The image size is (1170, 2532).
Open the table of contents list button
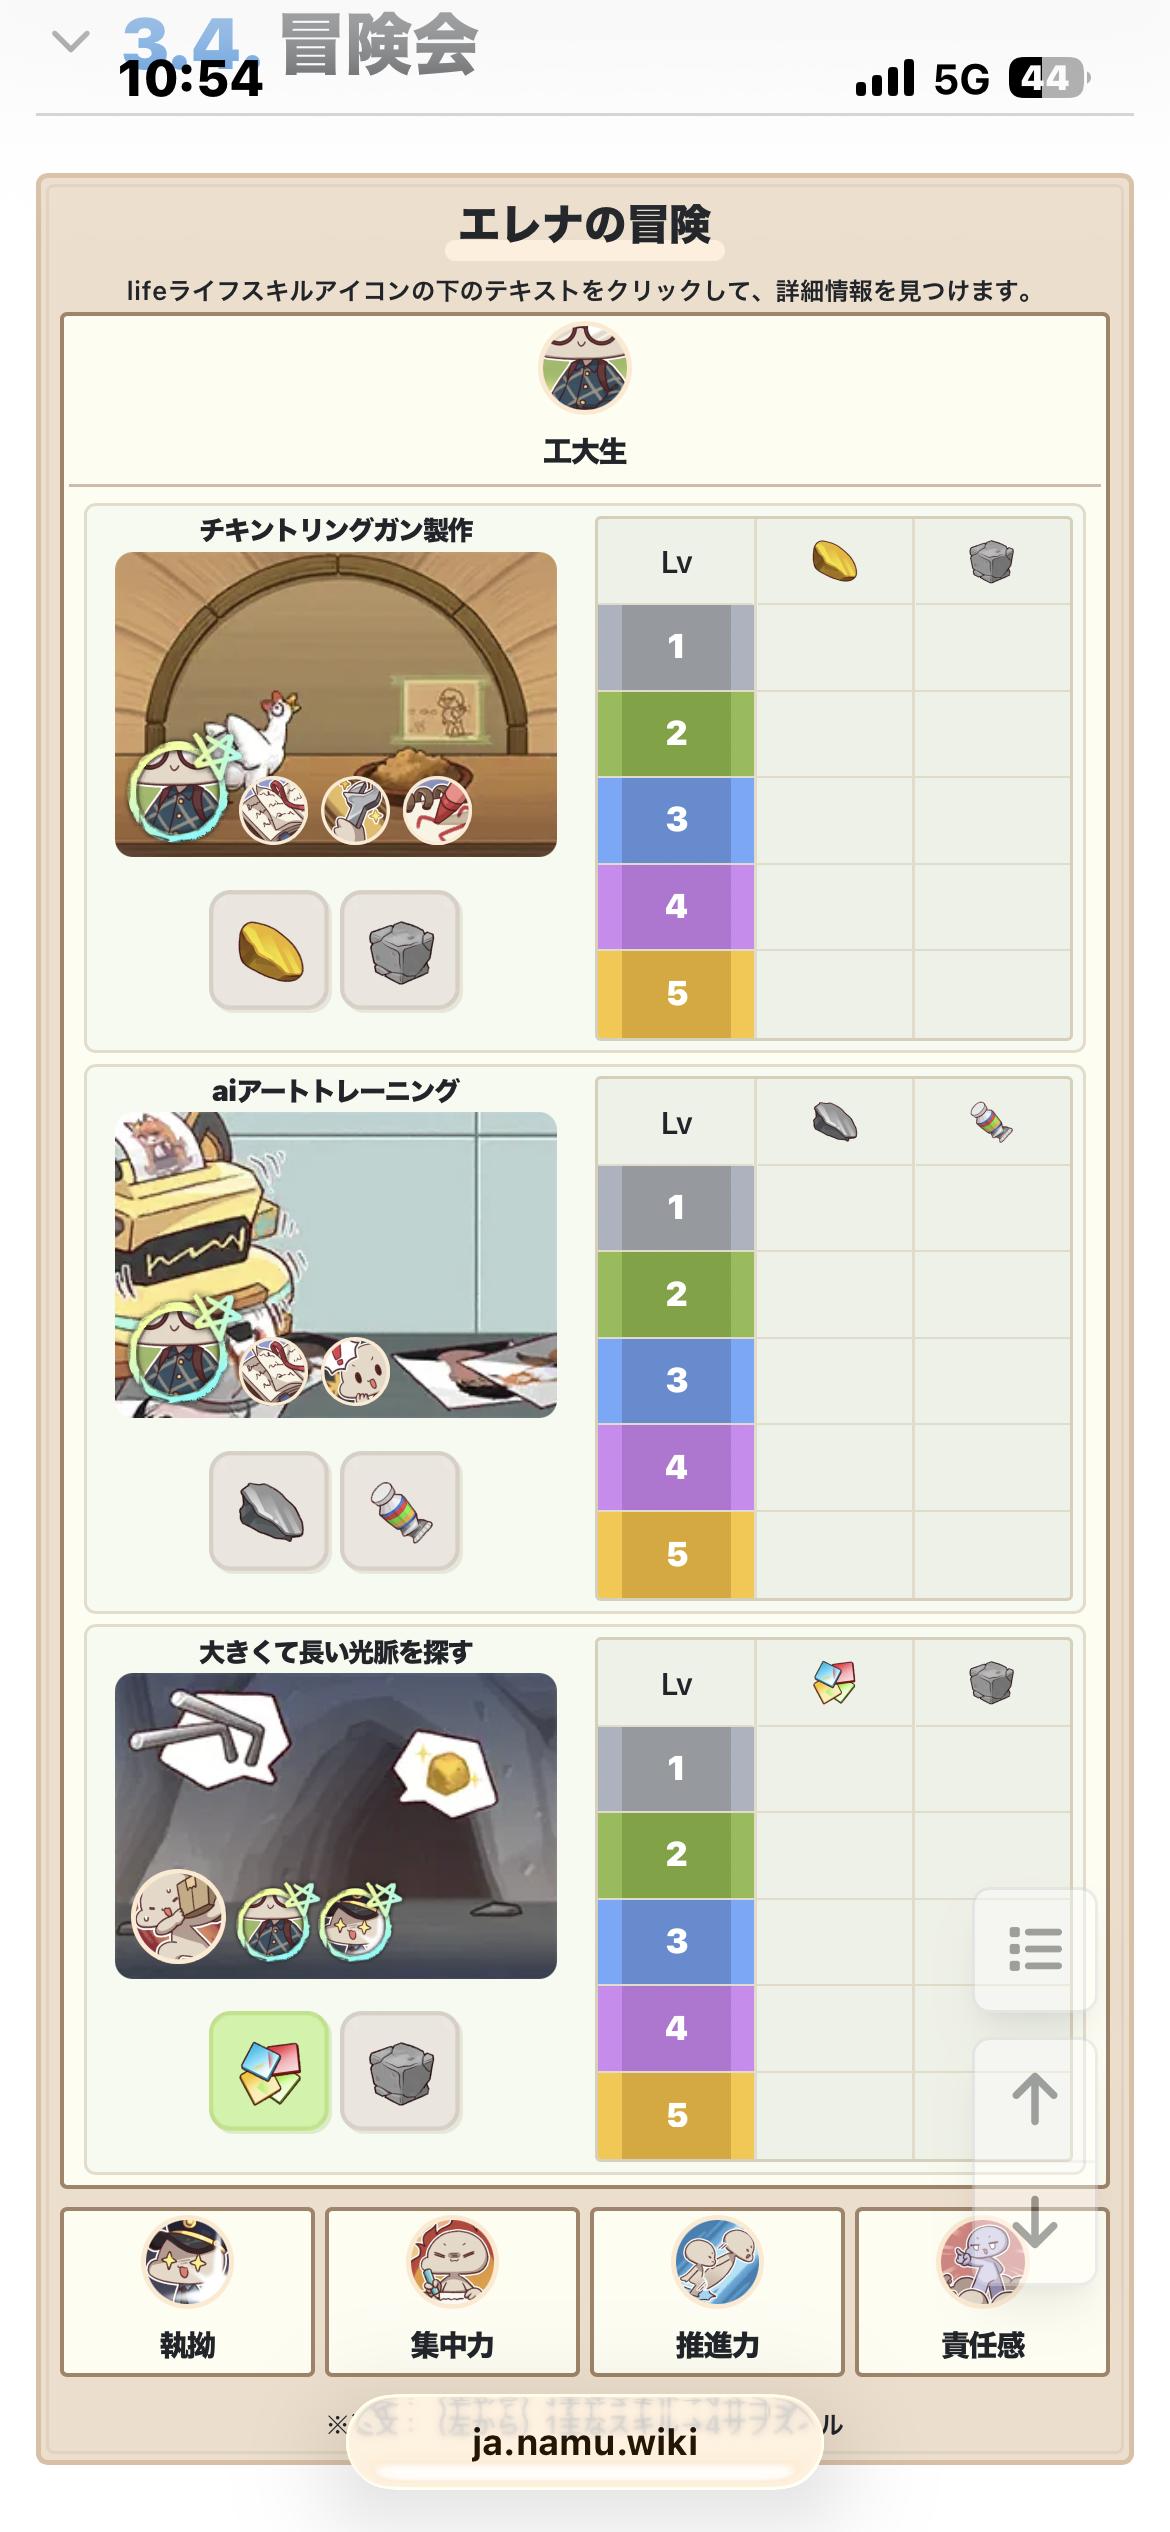1035,1949
